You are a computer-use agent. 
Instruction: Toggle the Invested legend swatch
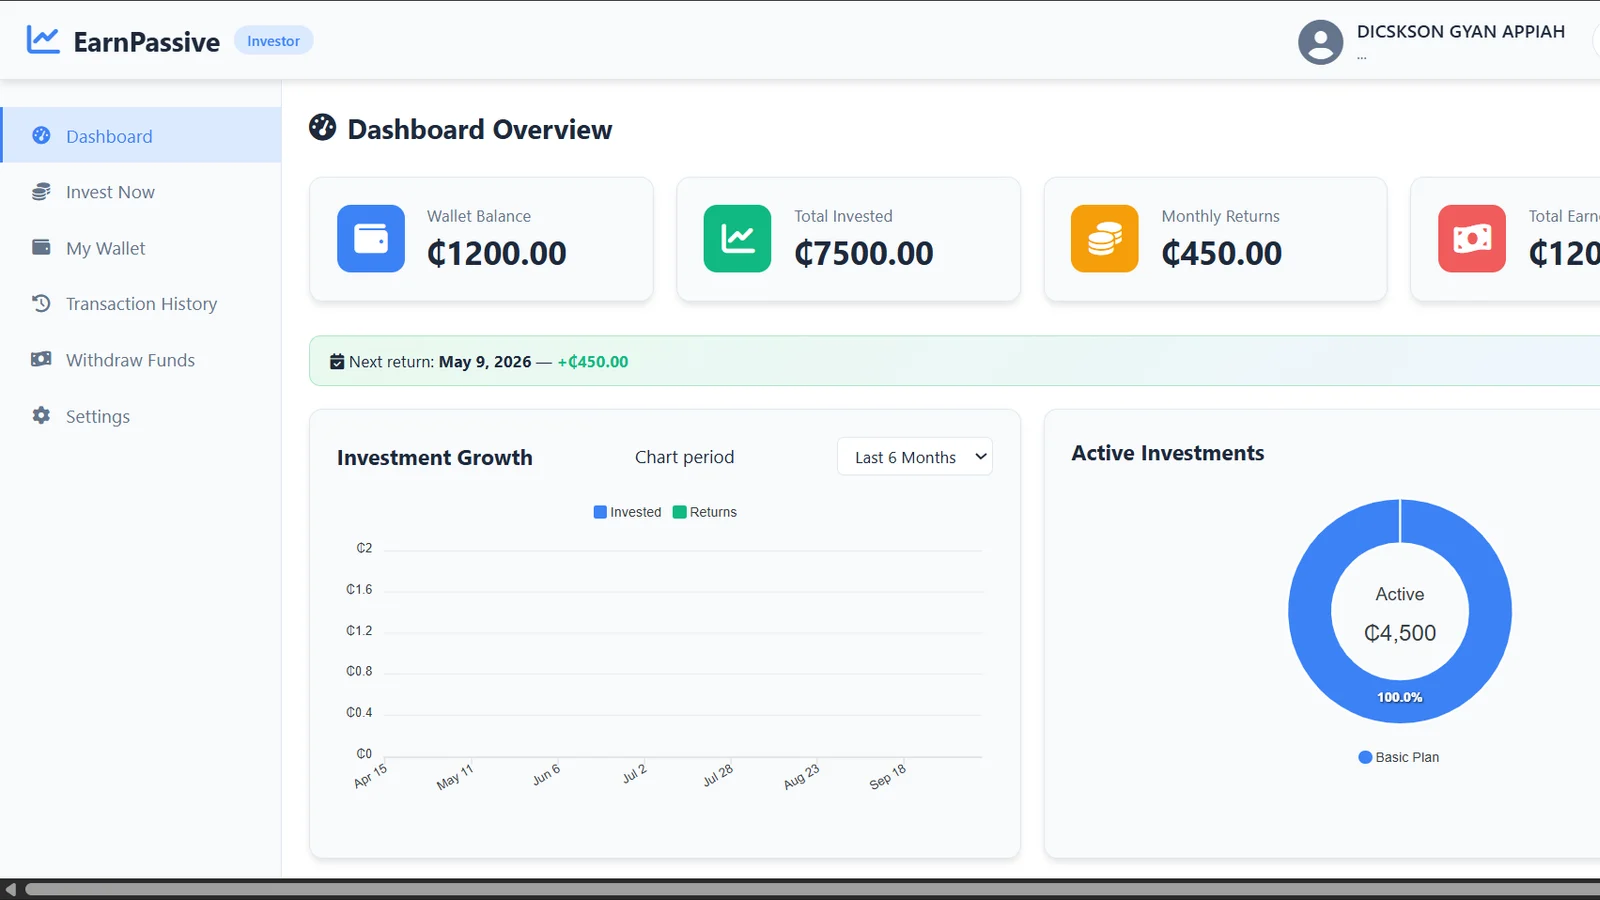point(600,512)
